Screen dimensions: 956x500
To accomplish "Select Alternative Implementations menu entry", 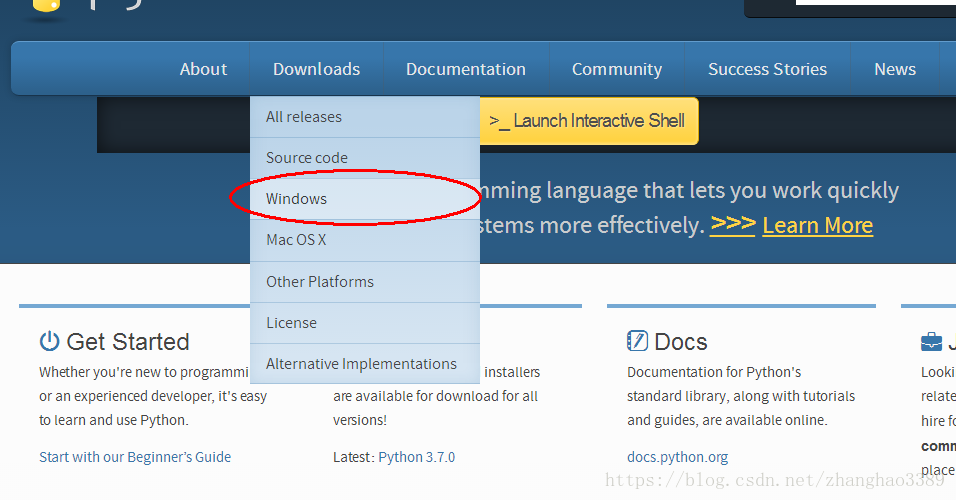I will [x=365, y=363].
